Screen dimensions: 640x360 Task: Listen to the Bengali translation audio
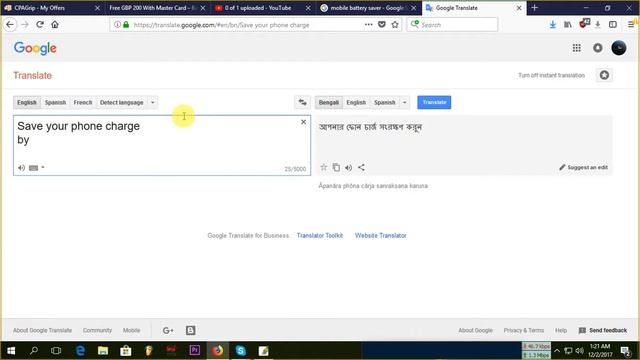(x=348, y=167)
